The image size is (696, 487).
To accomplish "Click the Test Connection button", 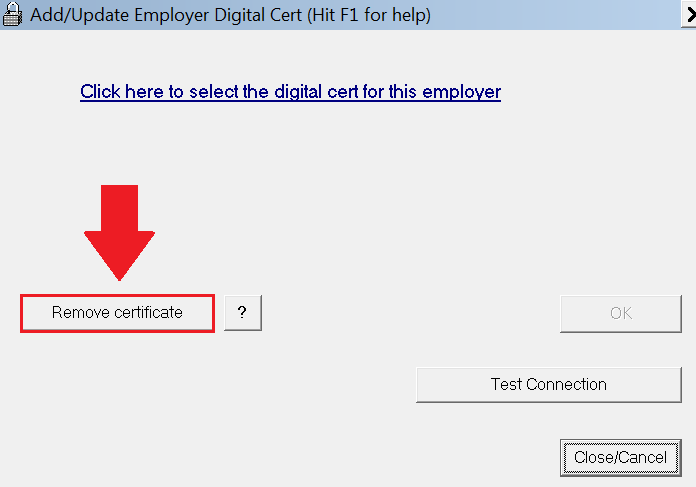I will pyautogui.click(x=549, y=384).
